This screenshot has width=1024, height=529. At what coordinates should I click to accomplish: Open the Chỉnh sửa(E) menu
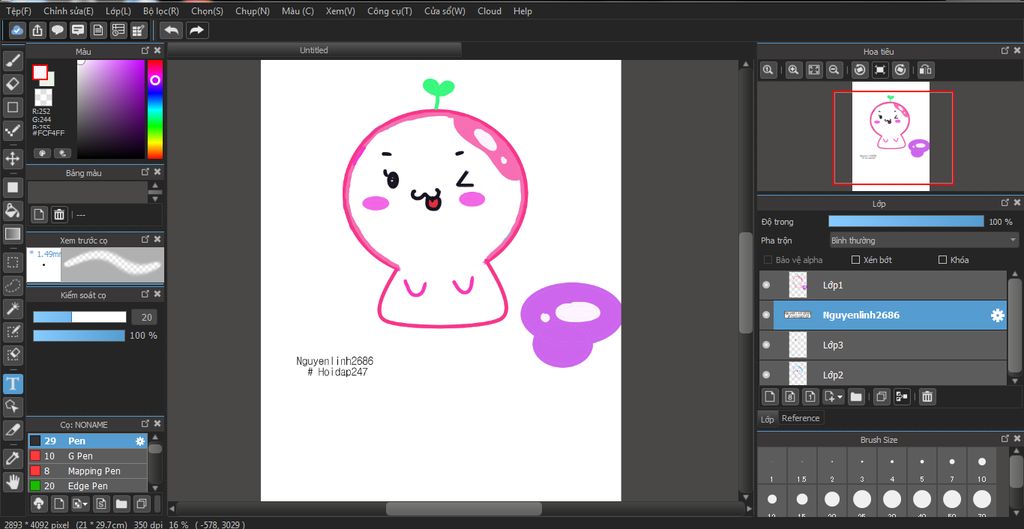pos(69,11)
